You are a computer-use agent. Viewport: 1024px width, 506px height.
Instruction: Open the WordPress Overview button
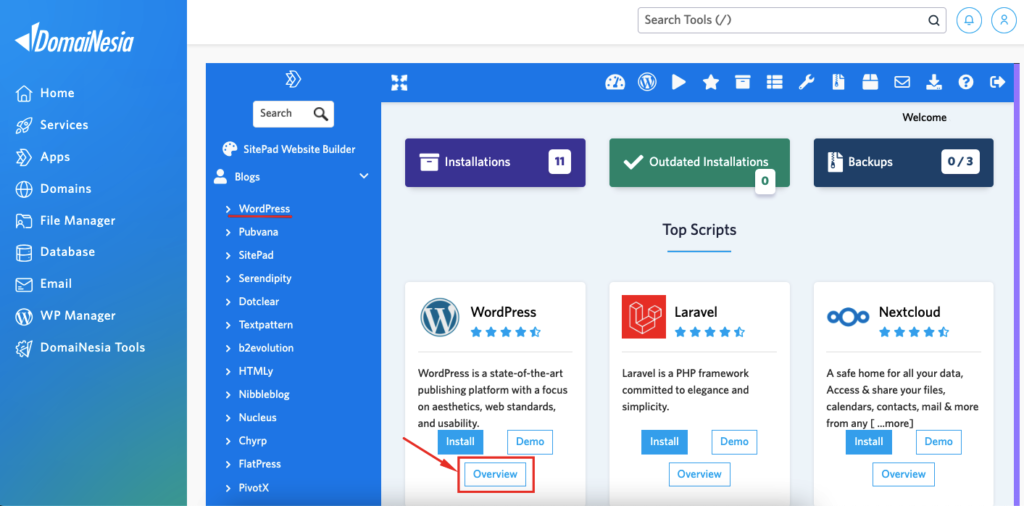tap(495, 475)
